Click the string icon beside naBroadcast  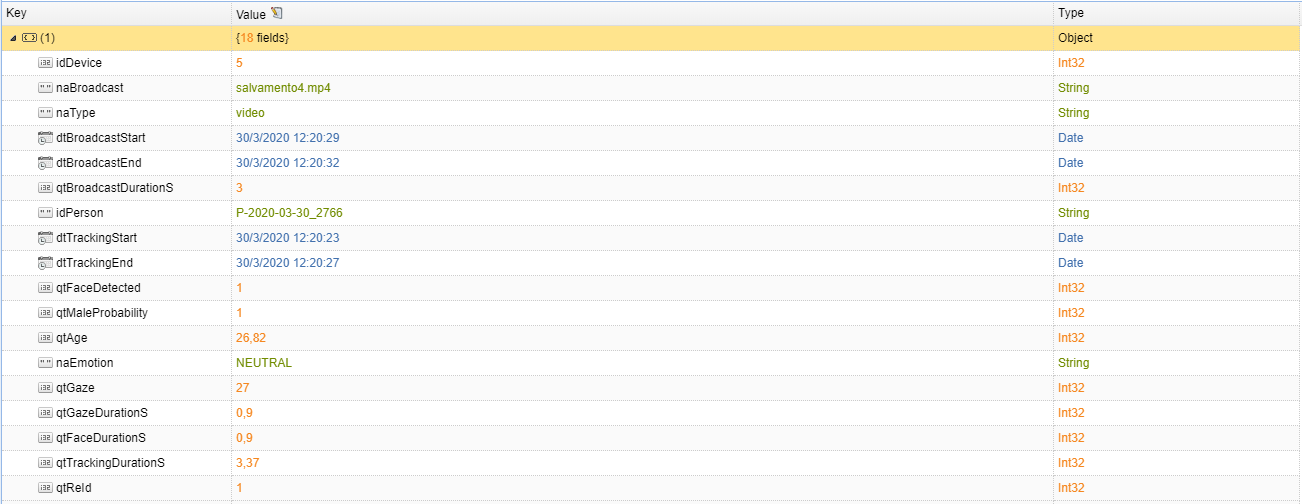click(45, 88)
